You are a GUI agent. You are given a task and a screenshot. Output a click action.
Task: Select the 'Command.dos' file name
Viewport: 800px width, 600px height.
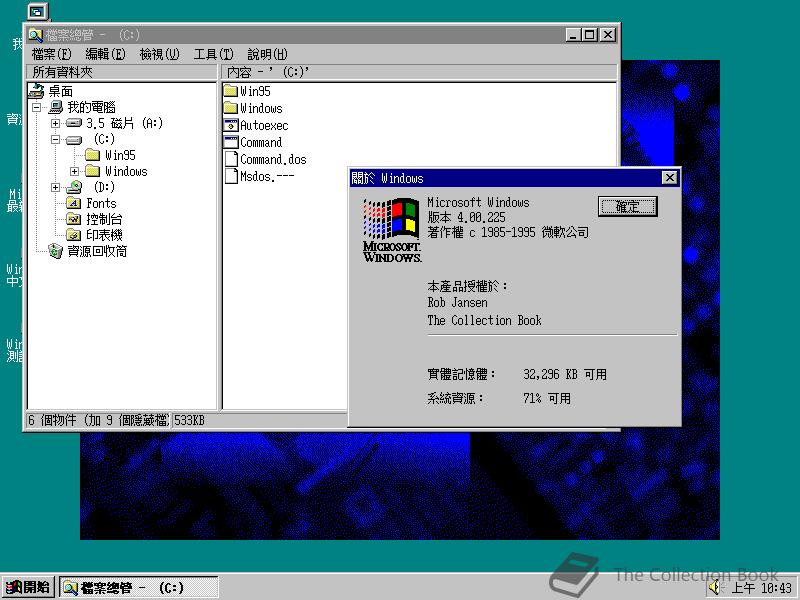273,159
